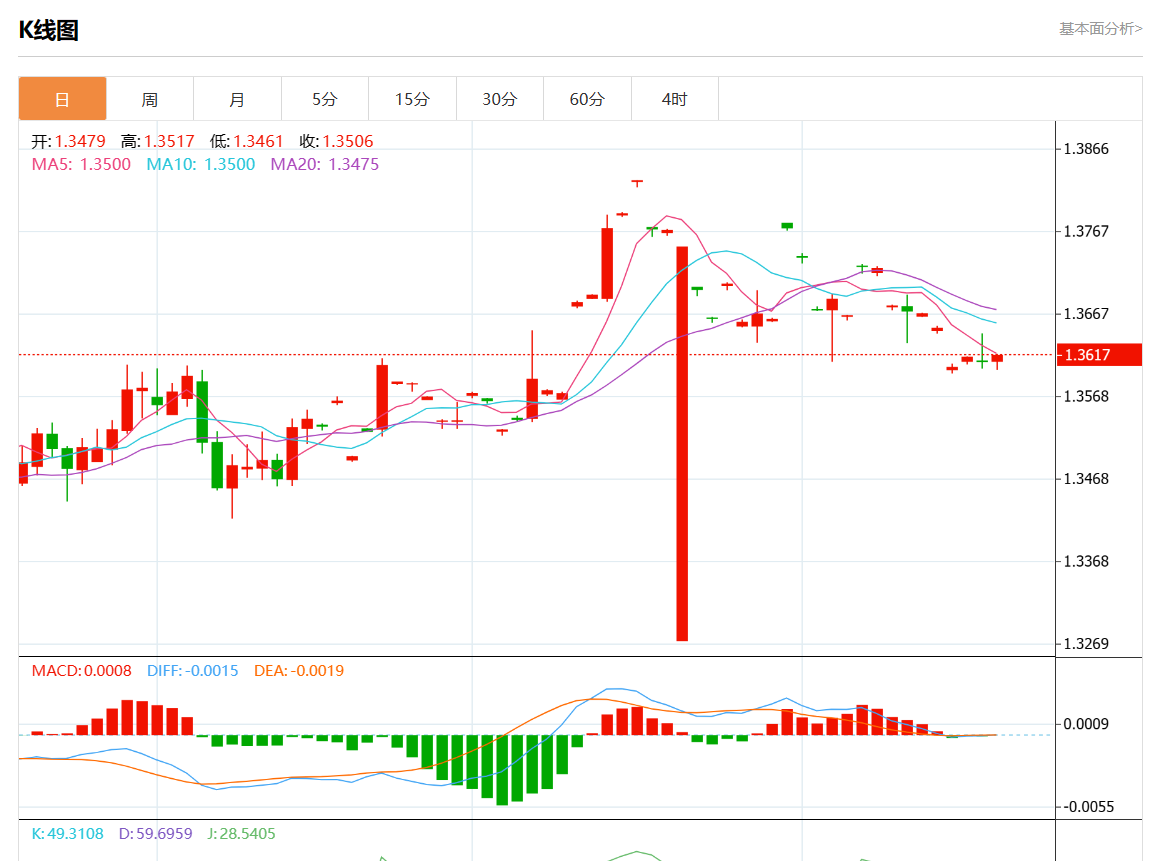Click the K: 49.3108 KDJ value
The height and width of the screenshot is (861, 1160).
click(67, 834)
